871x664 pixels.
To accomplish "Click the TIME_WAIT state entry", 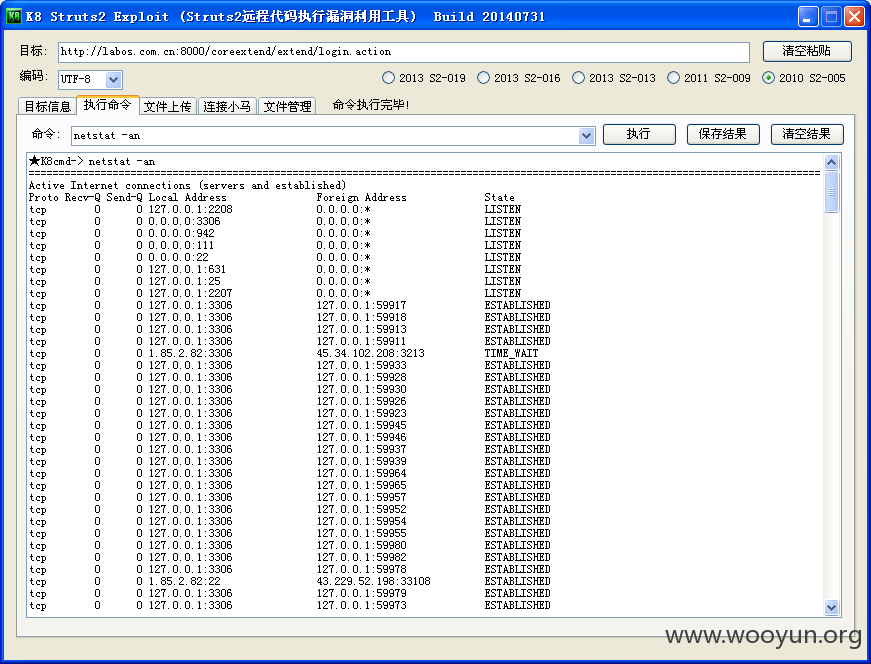I will tap(511, 353).
